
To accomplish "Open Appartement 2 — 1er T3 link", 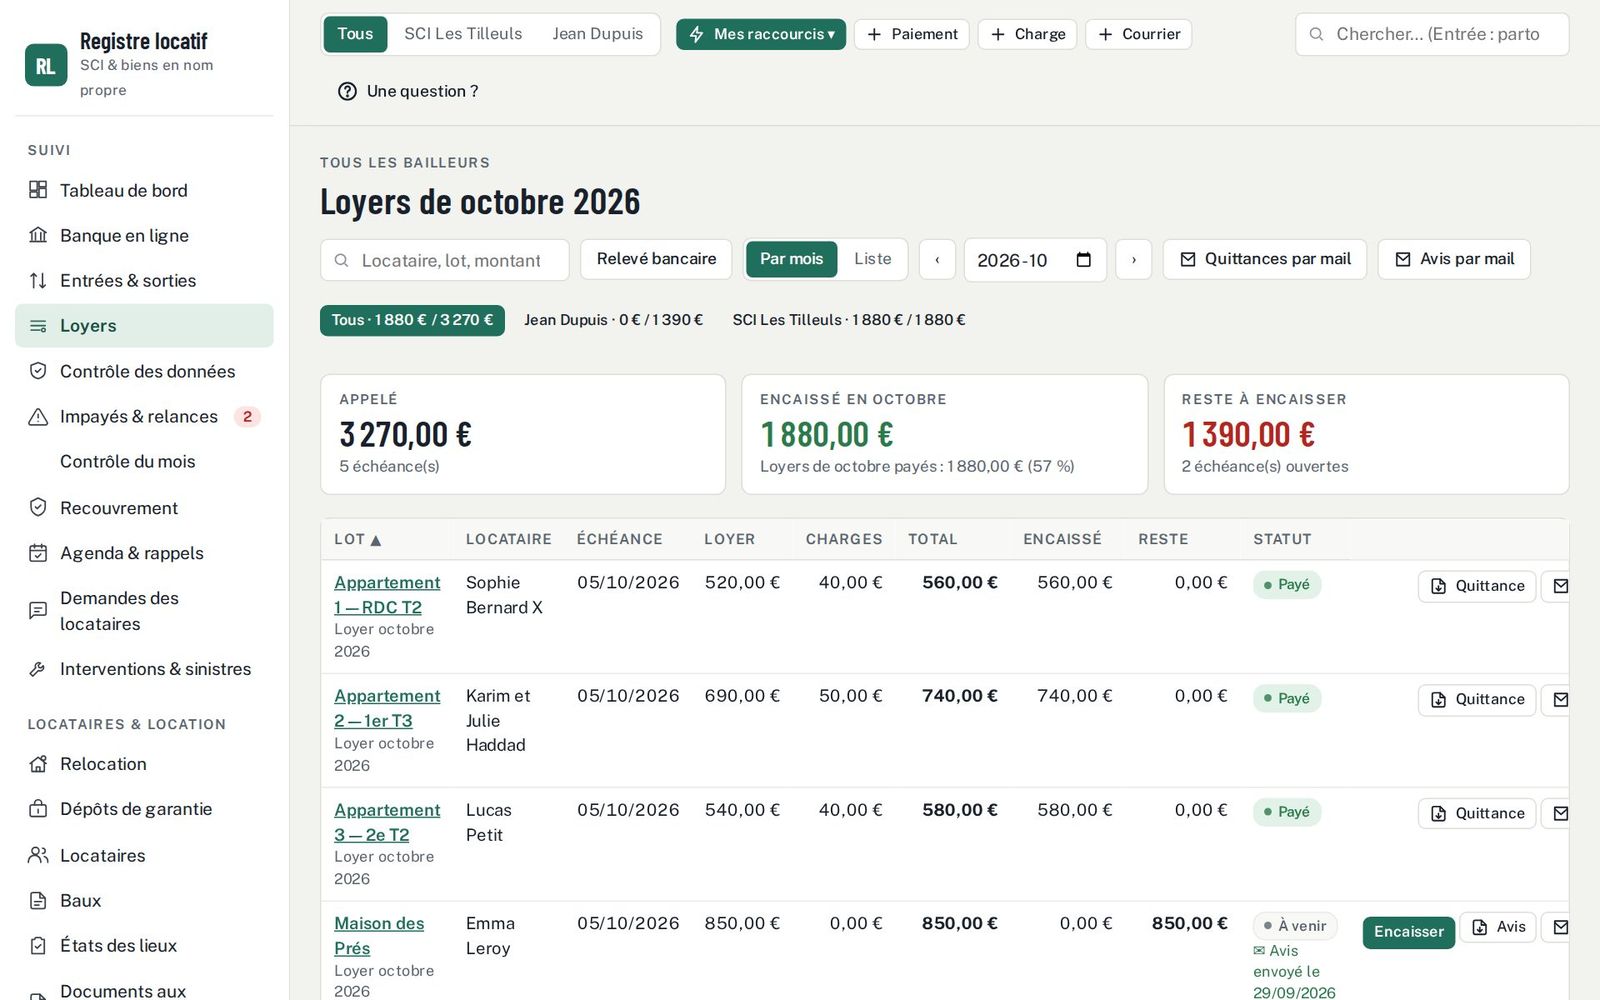I will coord(387,708).
